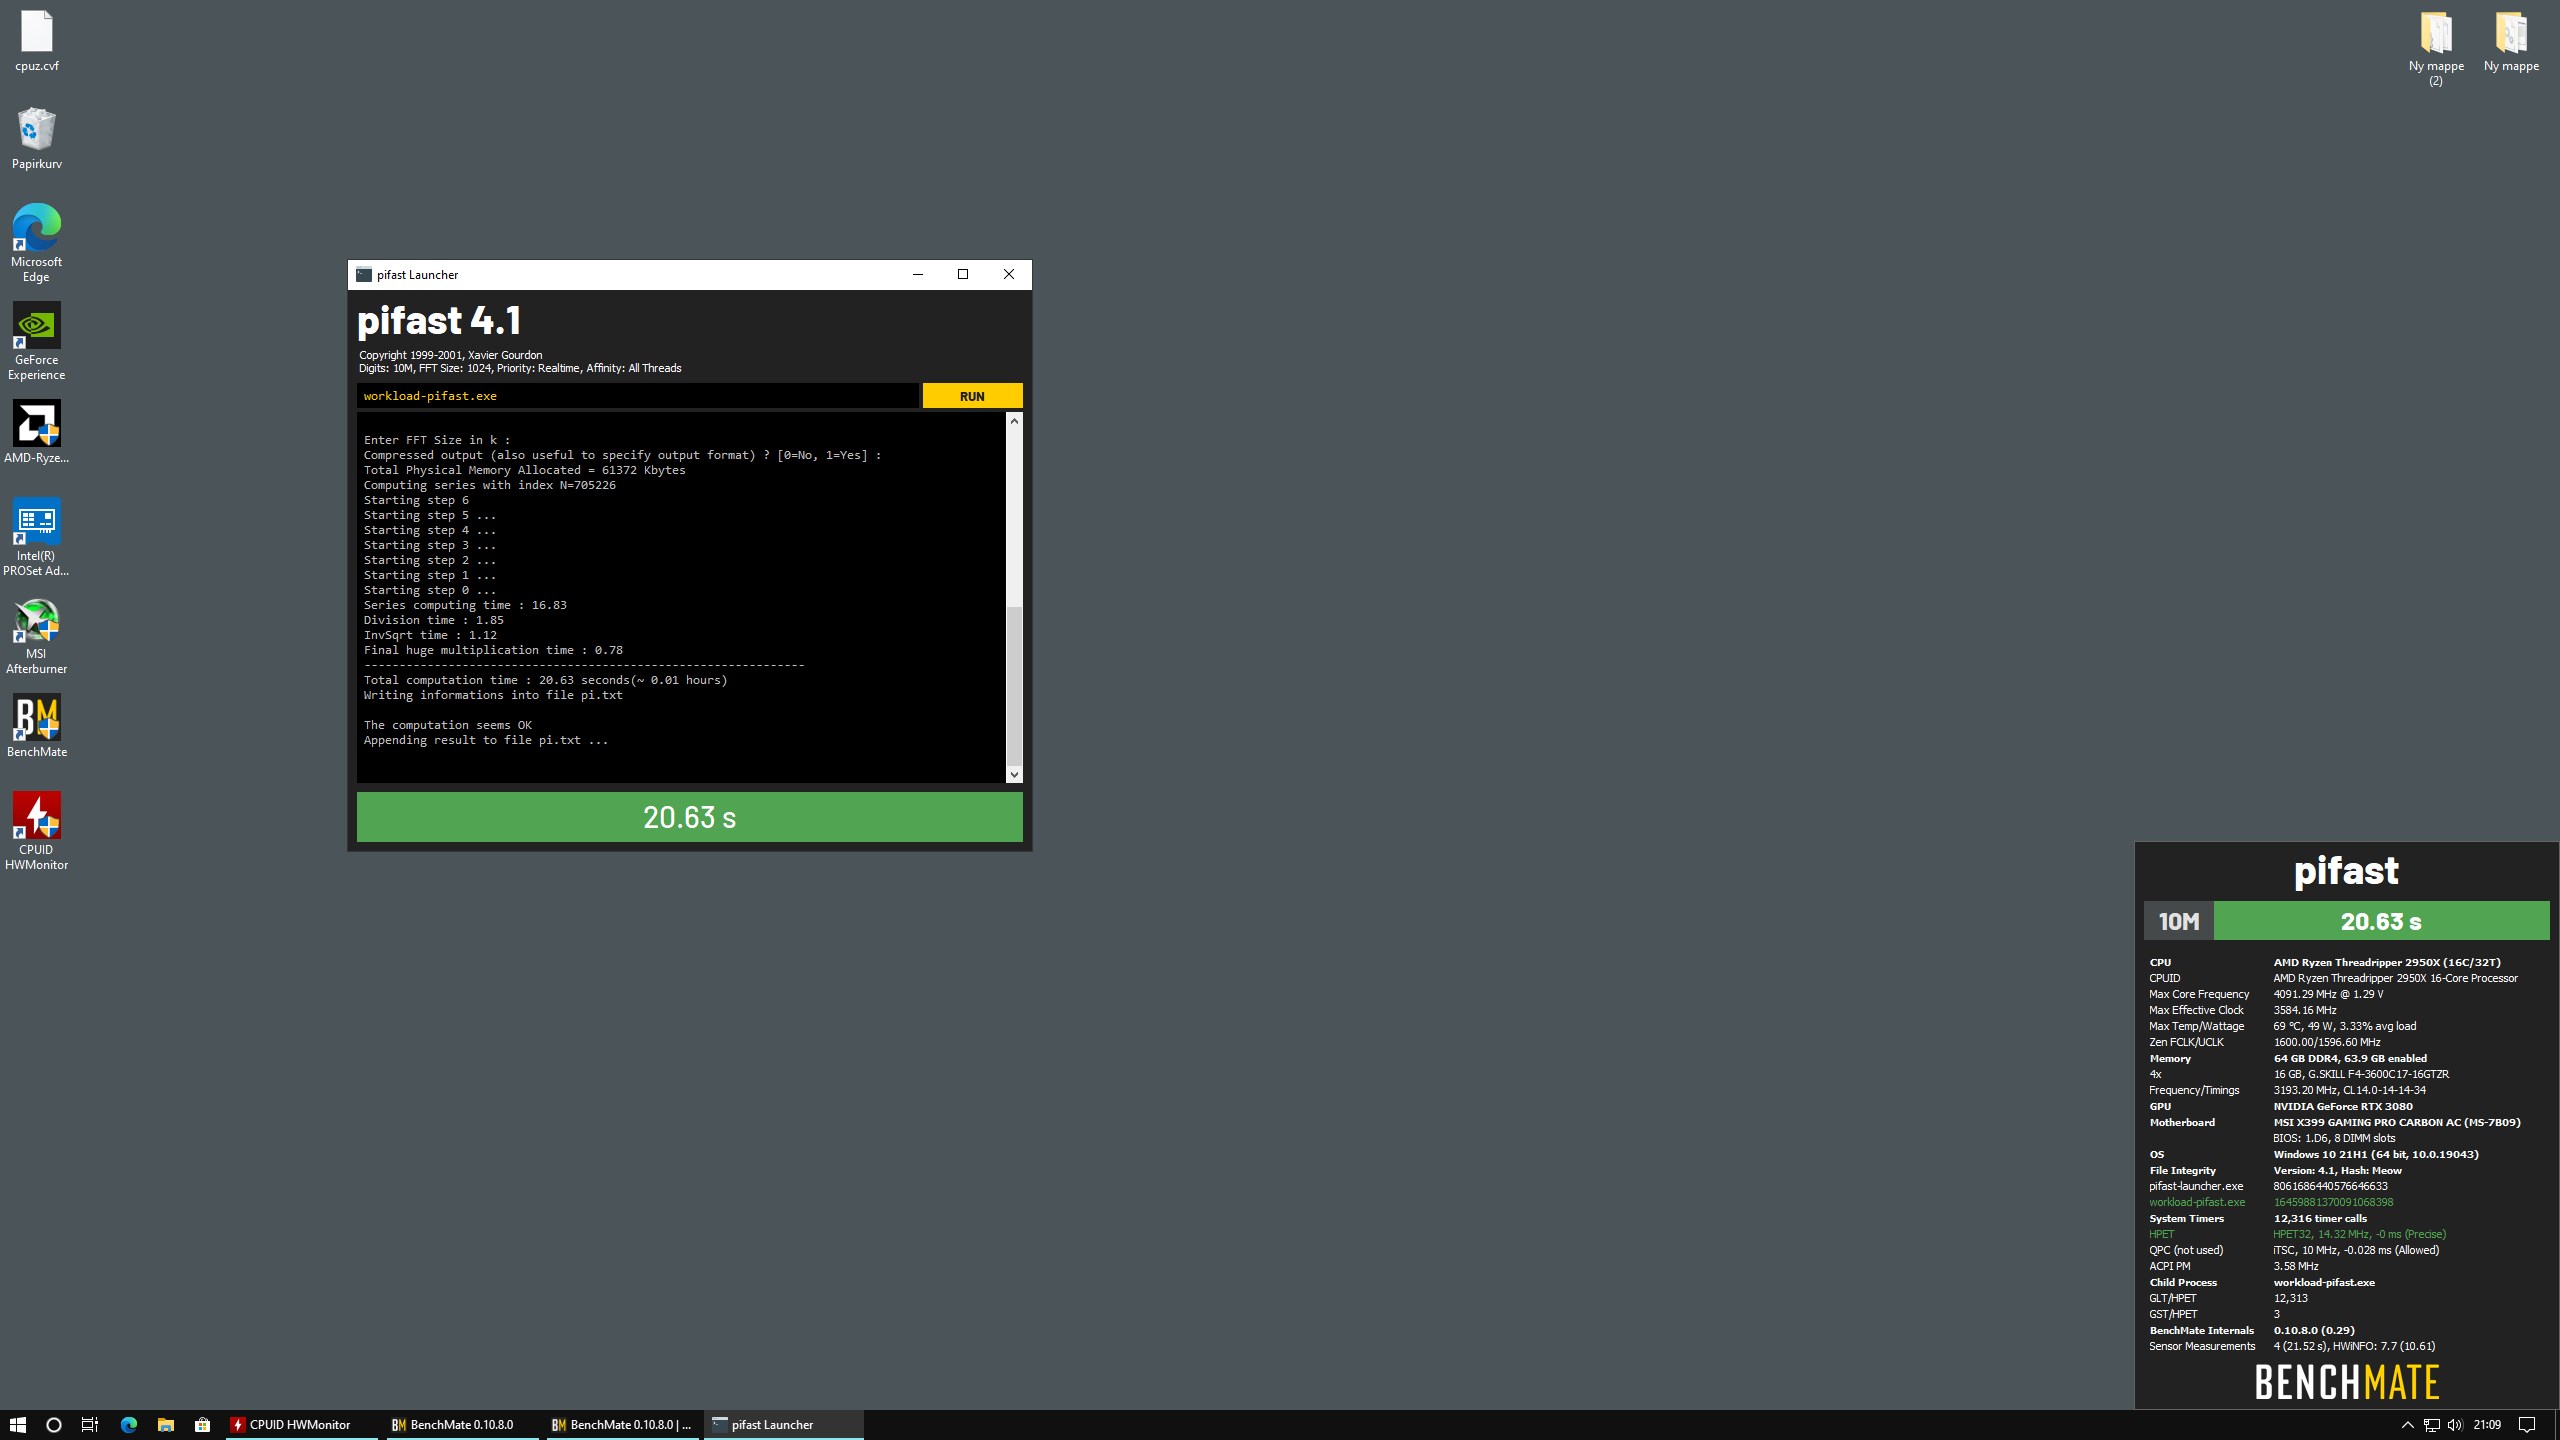This screenshot has width=2560, height=1440.
Task: Click overlay green 20.63 s score bar
Action: click(2382, 921)
